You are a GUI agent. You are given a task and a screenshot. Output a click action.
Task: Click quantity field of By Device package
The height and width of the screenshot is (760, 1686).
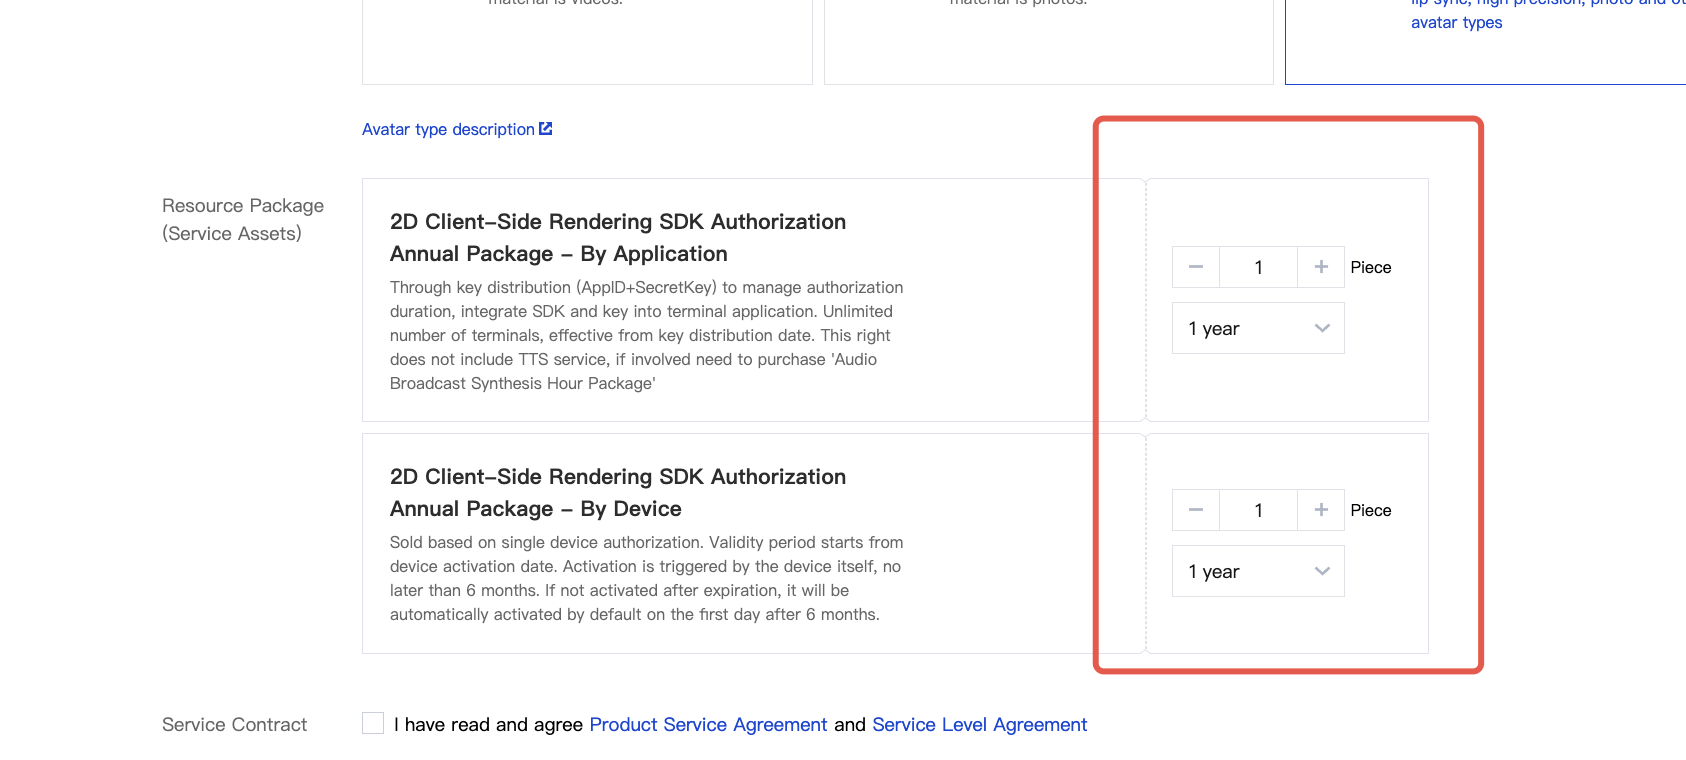[x=1258, y=510]
